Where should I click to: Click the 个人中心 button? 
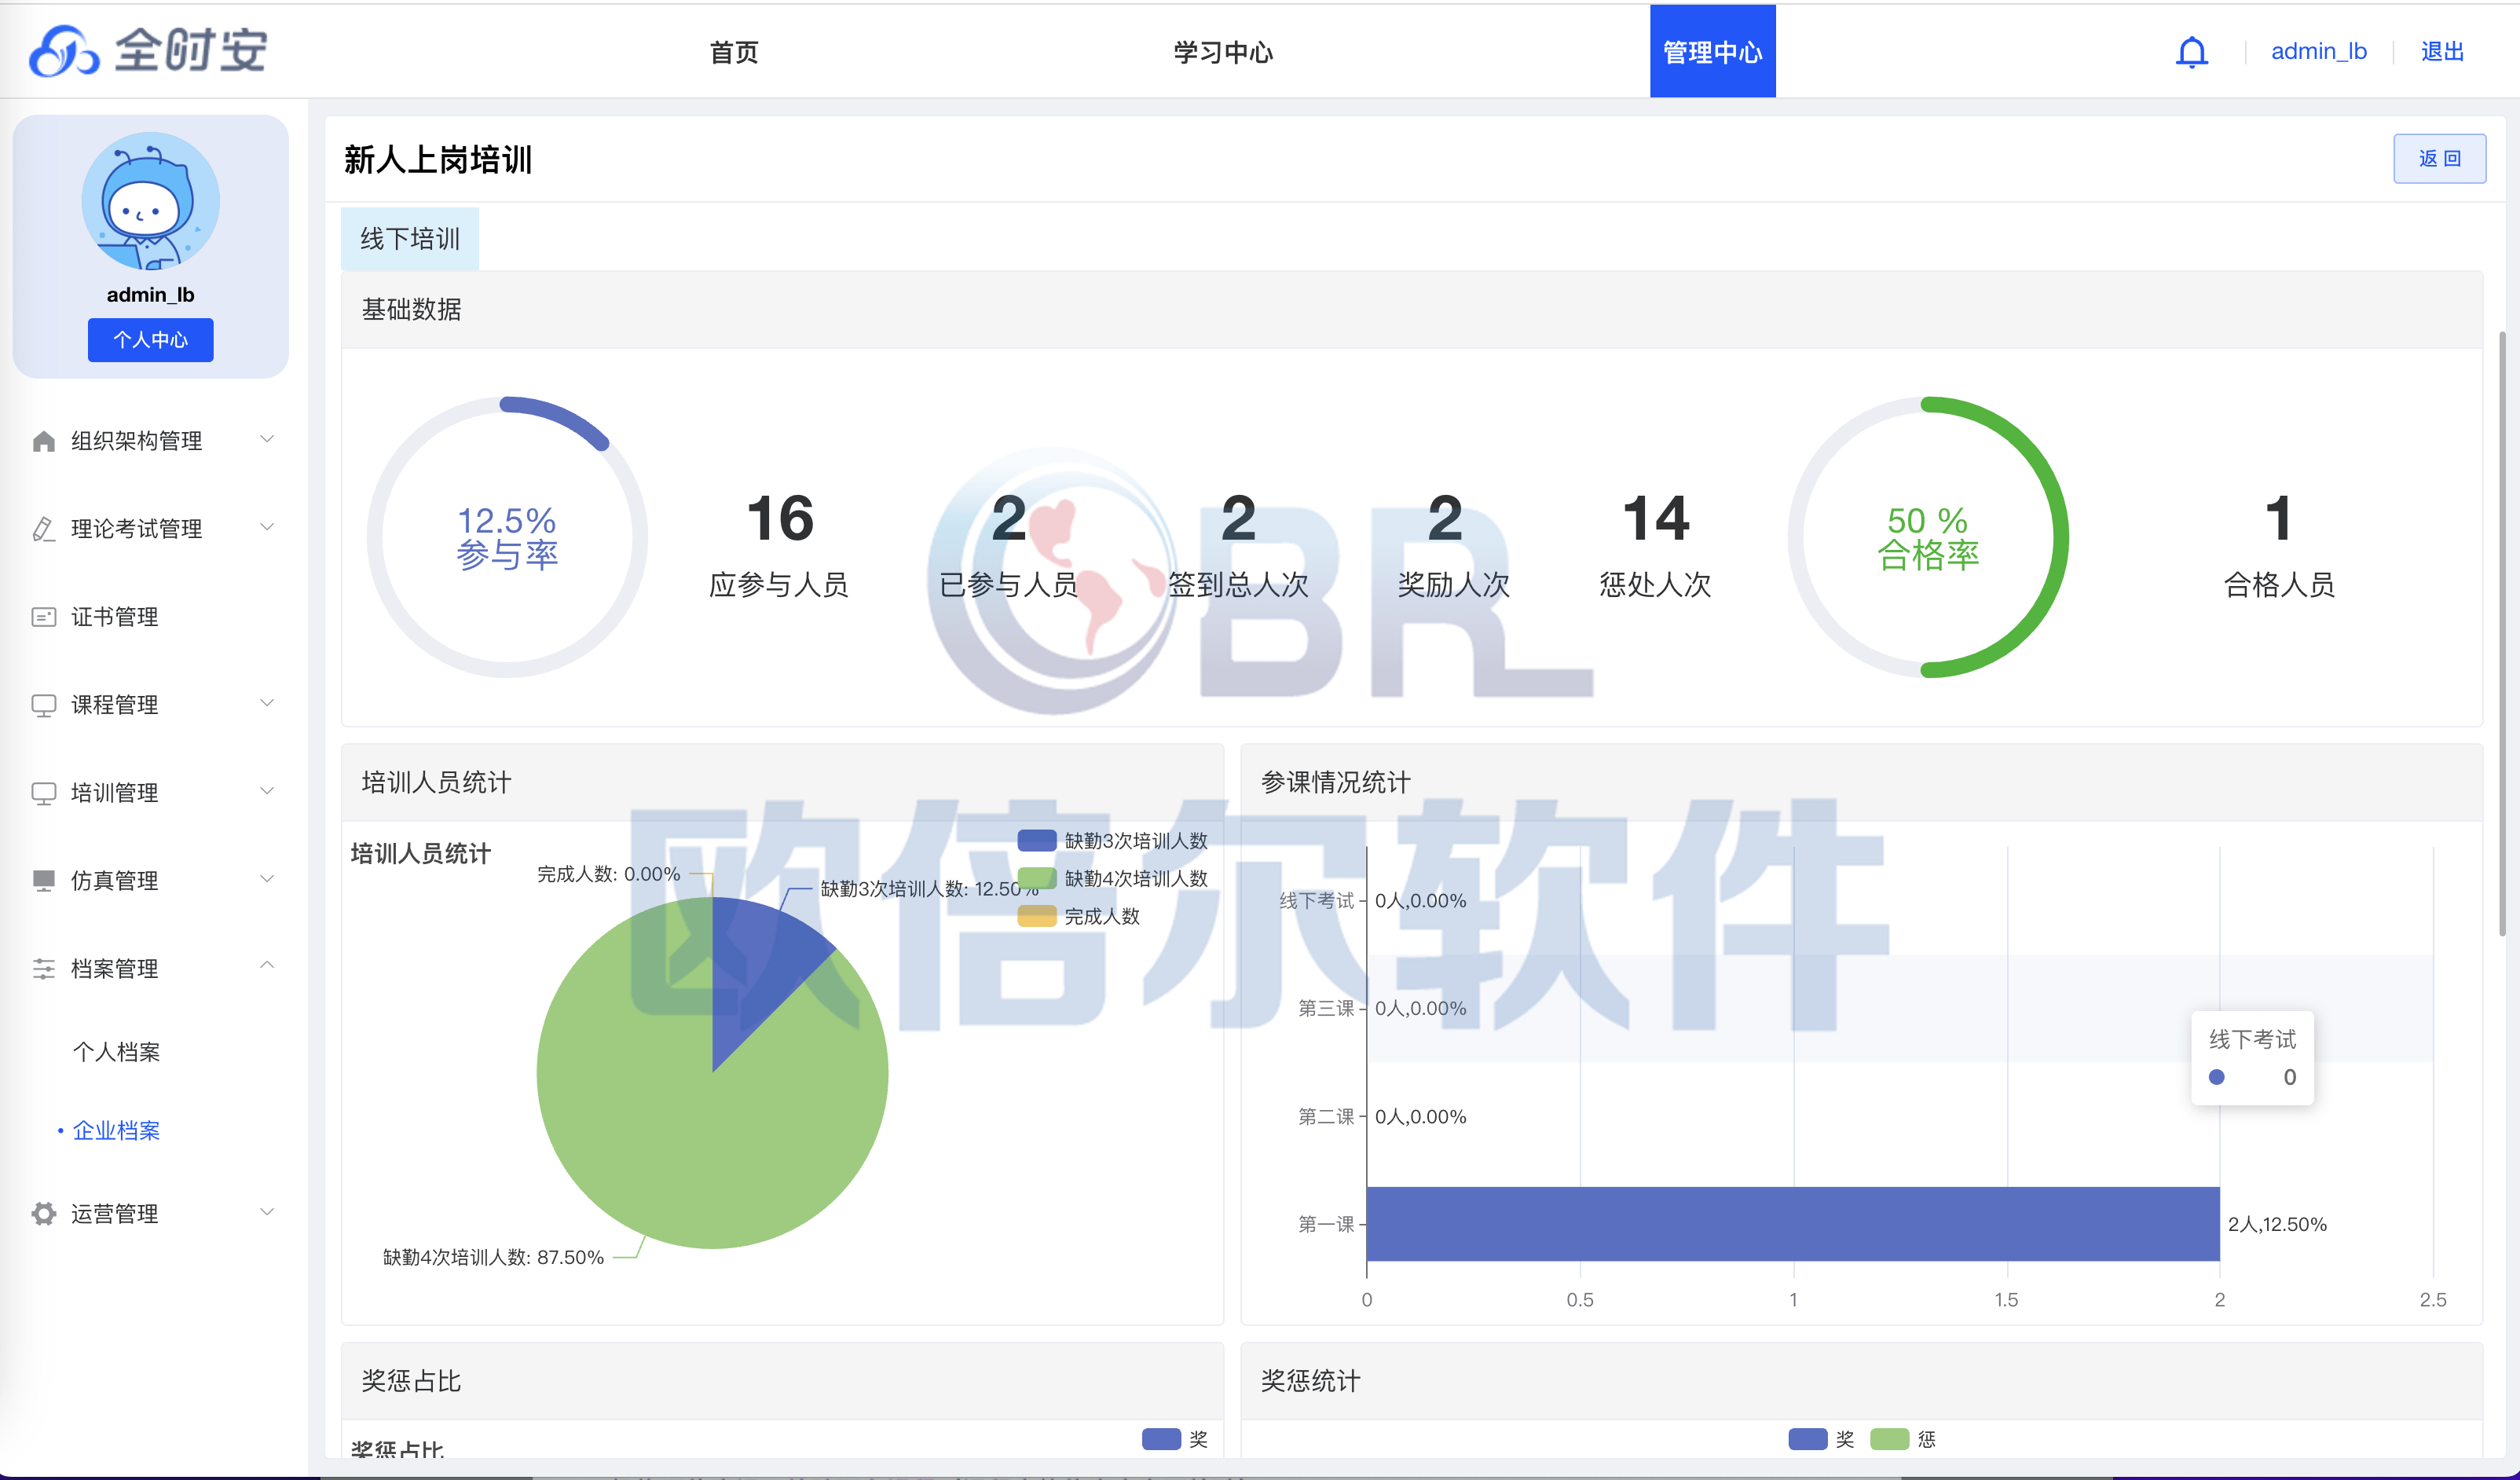click(150, 340)
